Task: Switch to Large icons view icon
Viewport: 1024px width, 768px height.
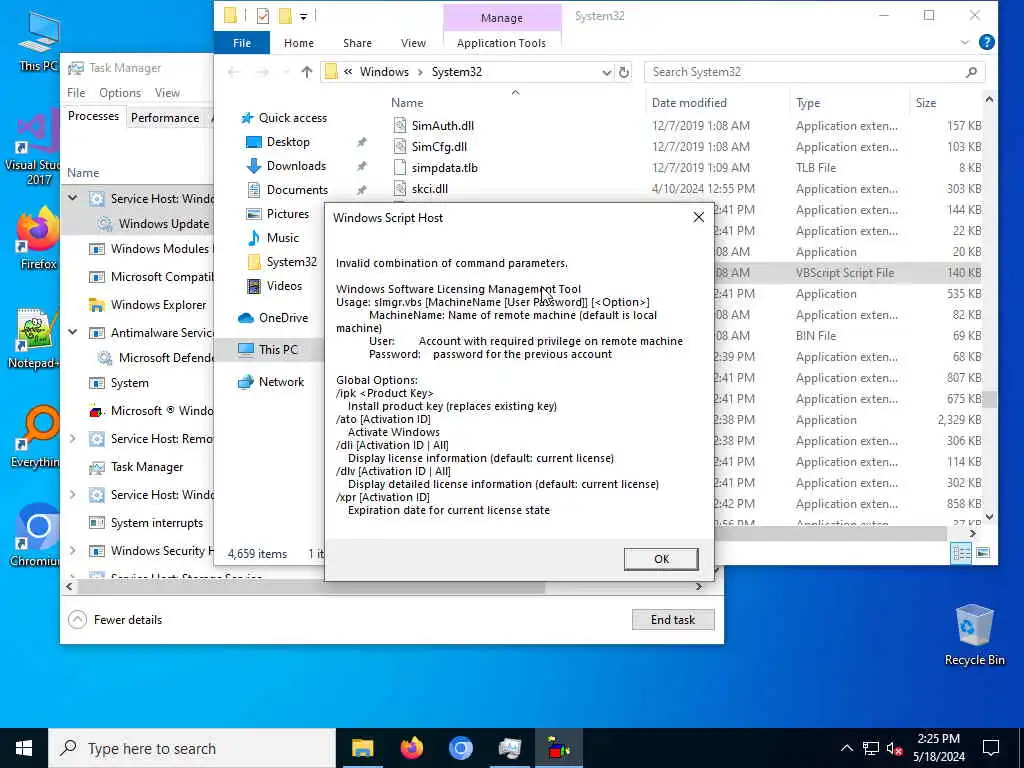Action: coord(982,553)
